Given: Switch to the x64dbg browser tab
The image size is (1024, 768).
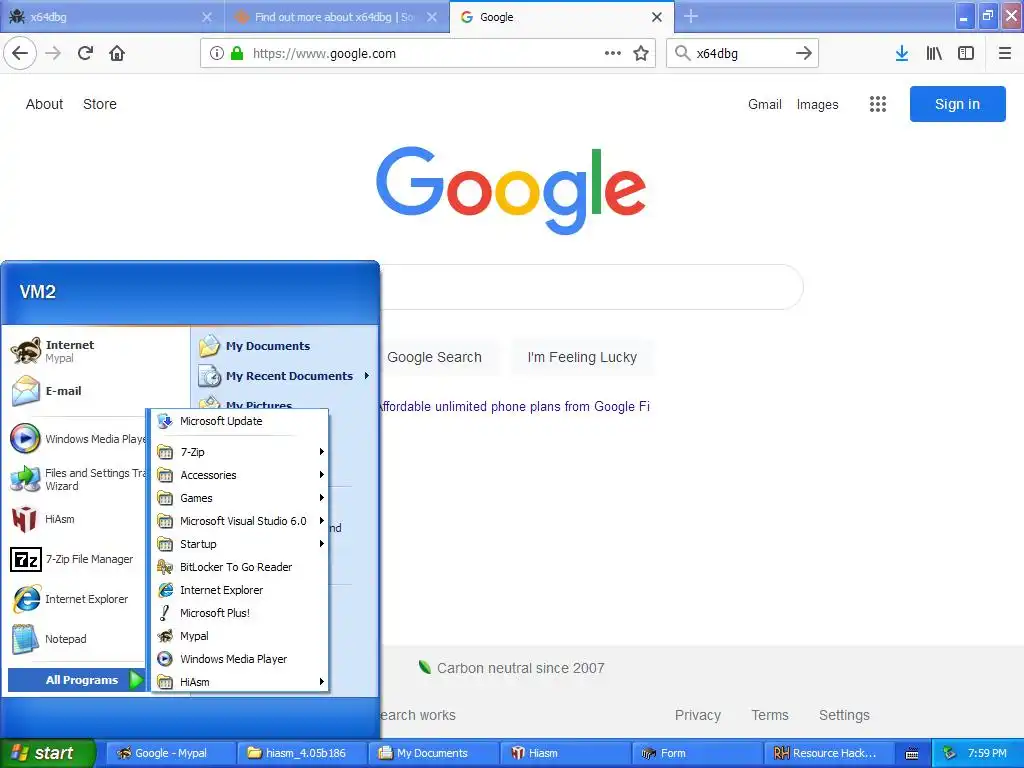Looking at the screenshot, I should tap(112, 17).
